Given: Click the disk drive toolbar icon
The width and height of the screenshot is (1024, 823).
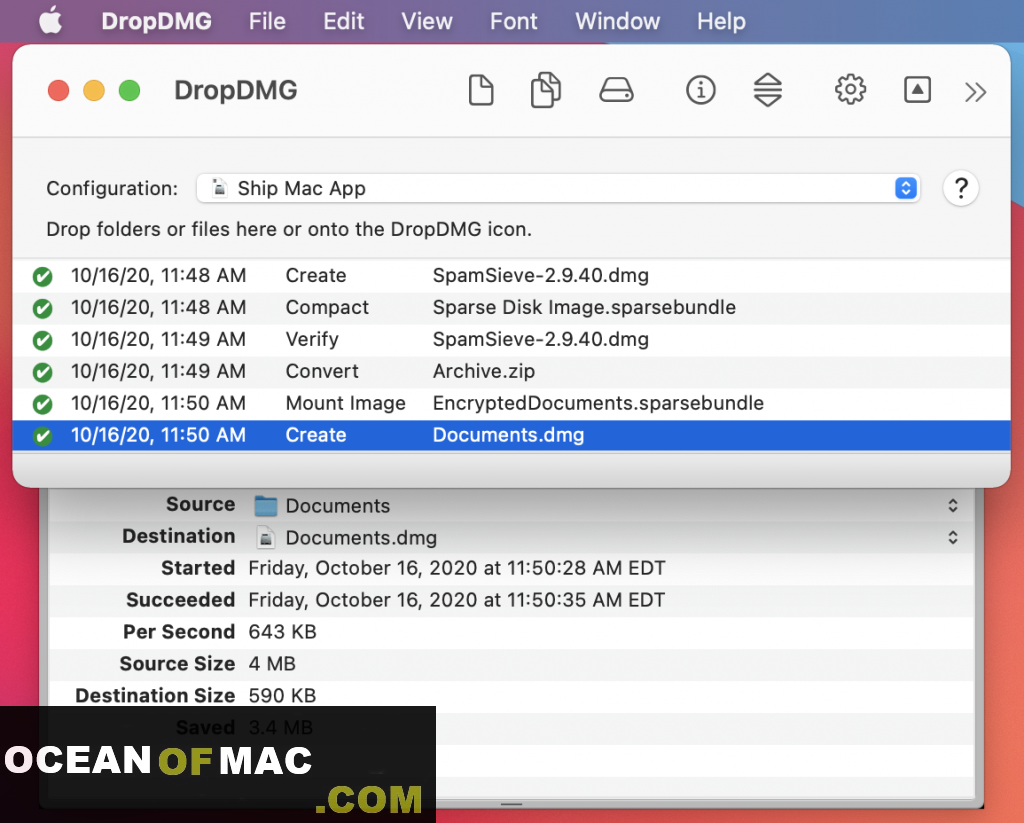Looking at the screenshot, I should (616, 90).
